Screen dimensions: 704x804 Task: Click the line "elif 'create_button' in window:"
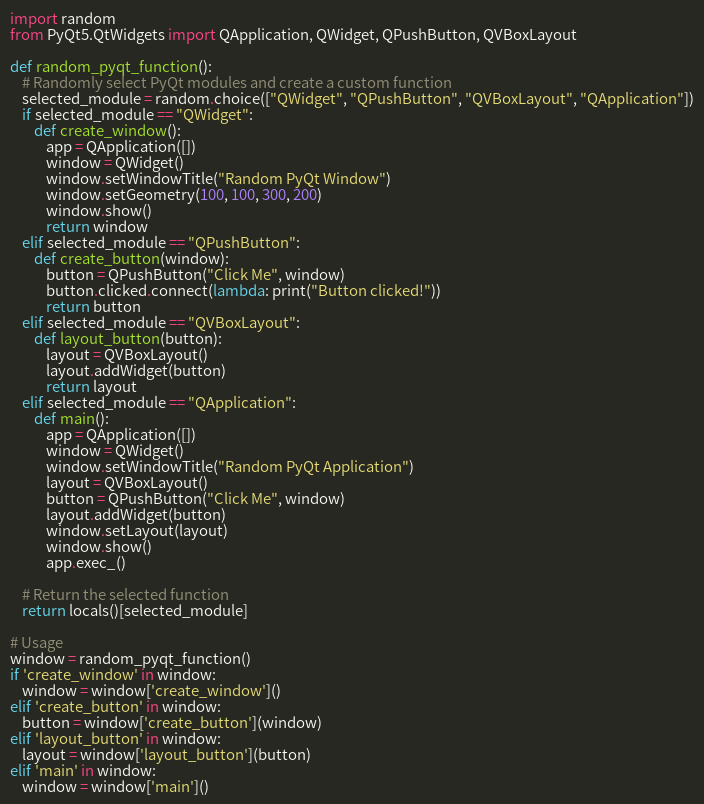pyautogui.click(x=115, y=707)
